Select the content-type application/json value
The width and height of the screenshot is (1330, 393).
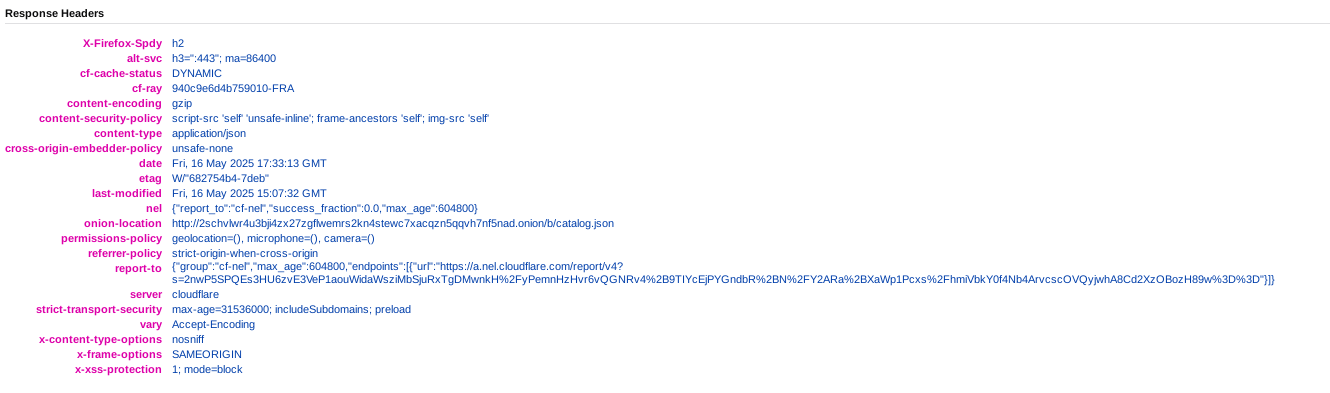209,133
